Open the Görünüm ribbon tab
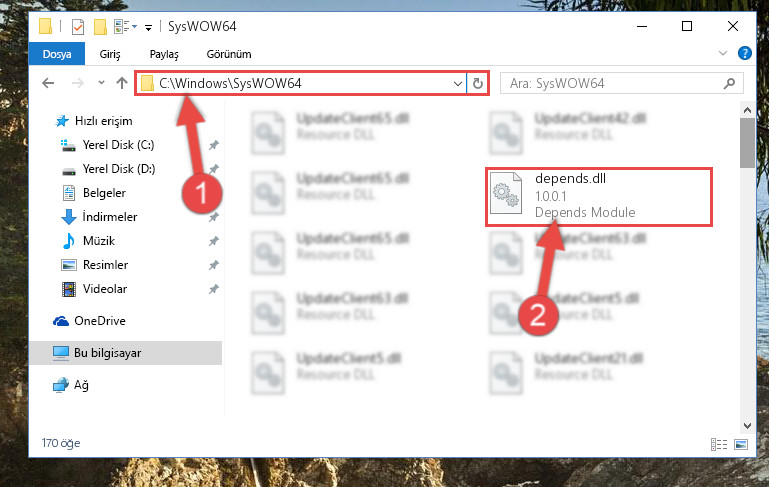769x487 pixels. (229, 54)
